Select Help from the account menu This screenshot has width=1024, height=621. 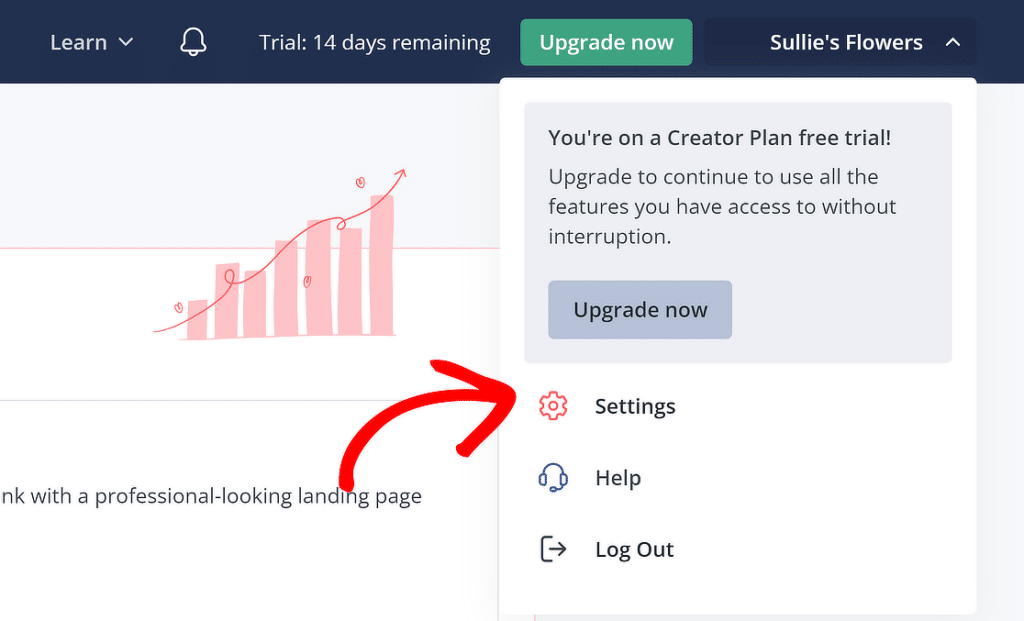pos(618,477)
